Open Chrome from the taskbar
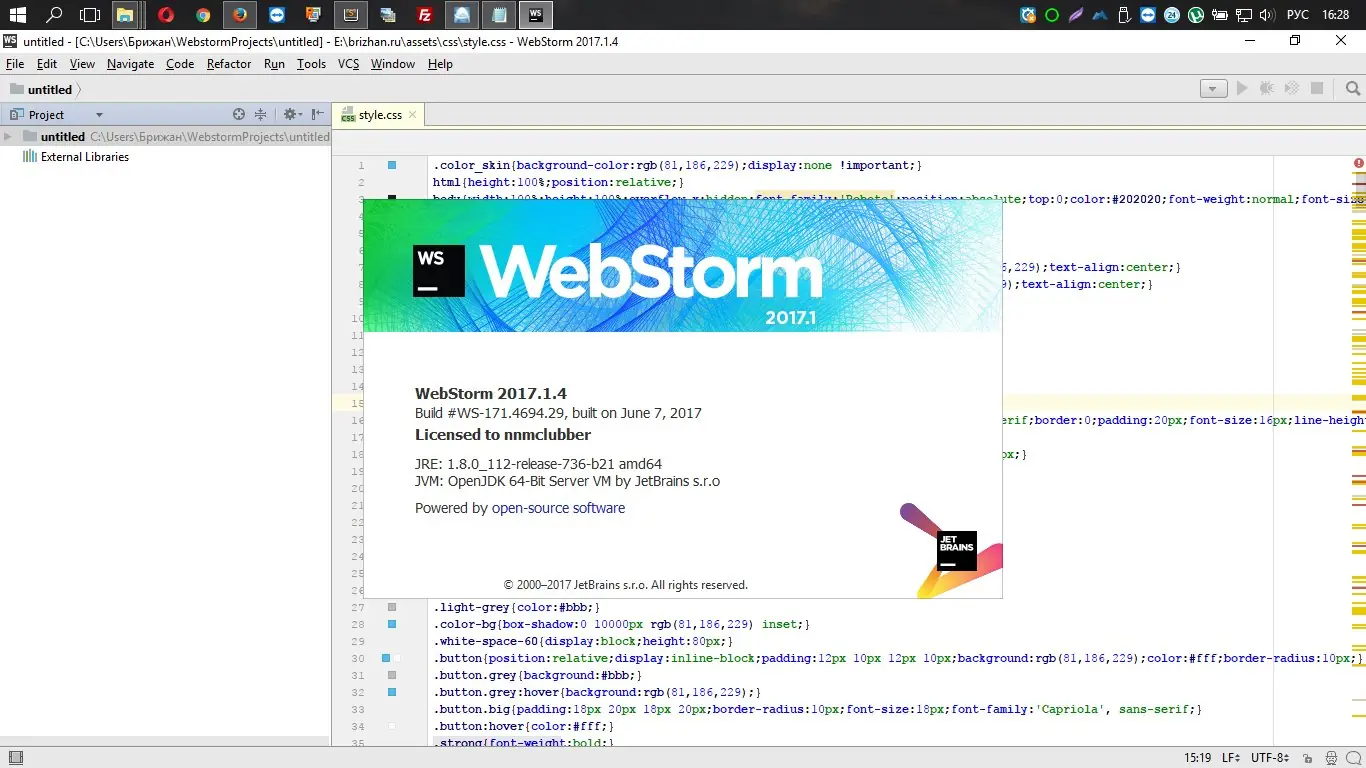The image size is (1366, 768). coord(203,15)
